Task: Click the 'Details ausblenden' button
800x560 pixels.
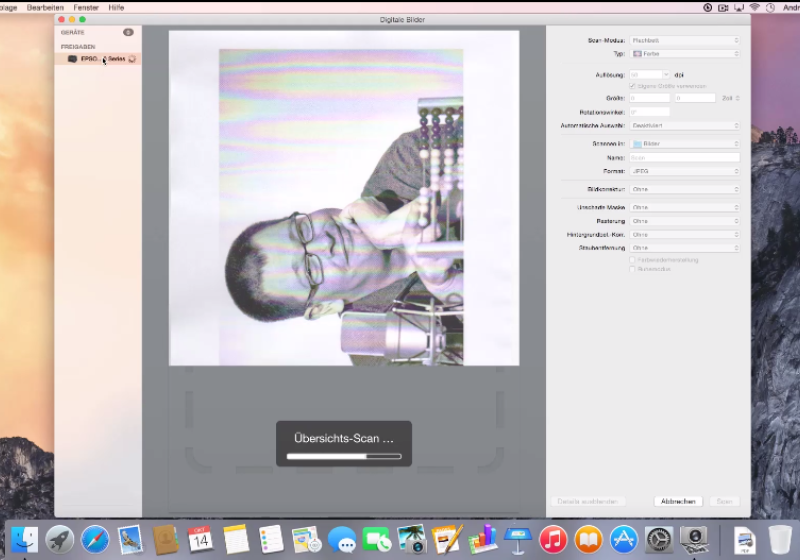Action: [590, 501]
